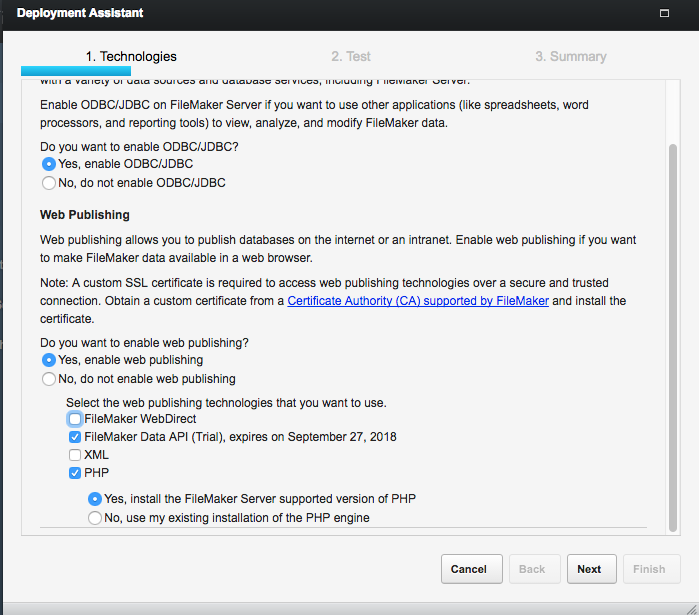The width and height of the screenshot is (699, 615).
Task: Enable the XML checkbox
Action: tap(75, 455)
